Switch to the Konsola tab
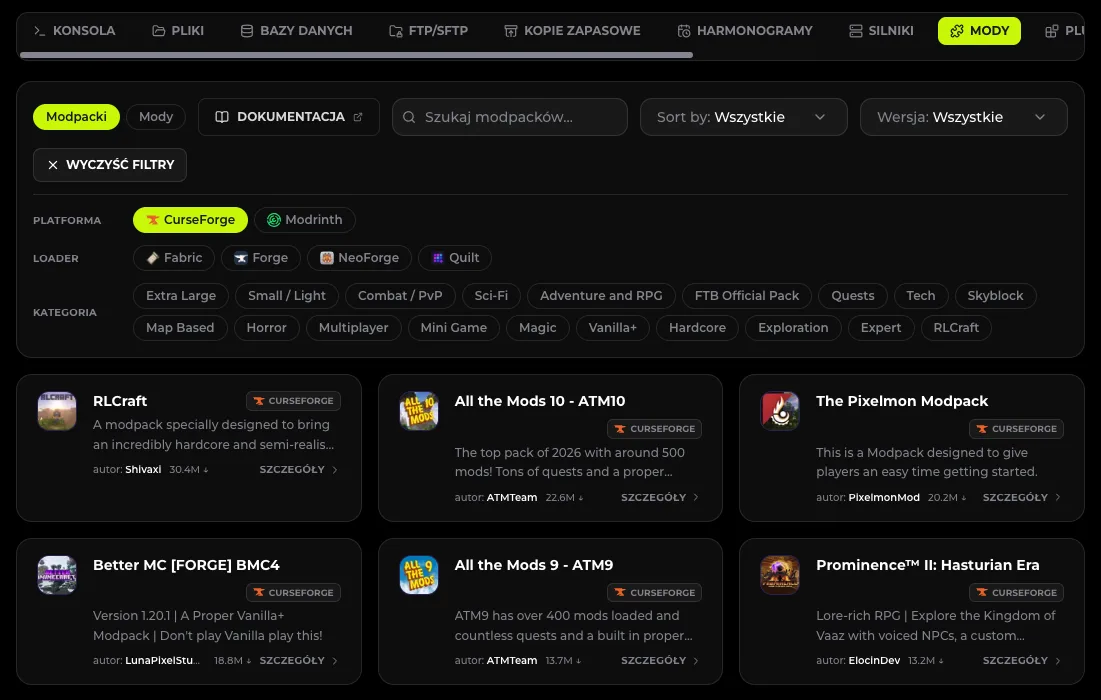The image size is (1101, 700). click(74, 31)
